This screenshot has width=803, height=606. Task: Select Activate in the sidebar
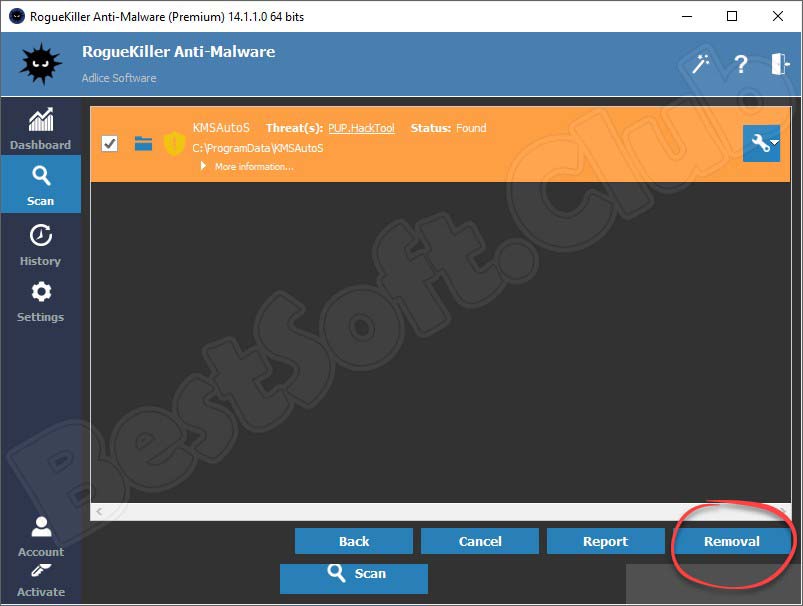[x=40, y=580]
